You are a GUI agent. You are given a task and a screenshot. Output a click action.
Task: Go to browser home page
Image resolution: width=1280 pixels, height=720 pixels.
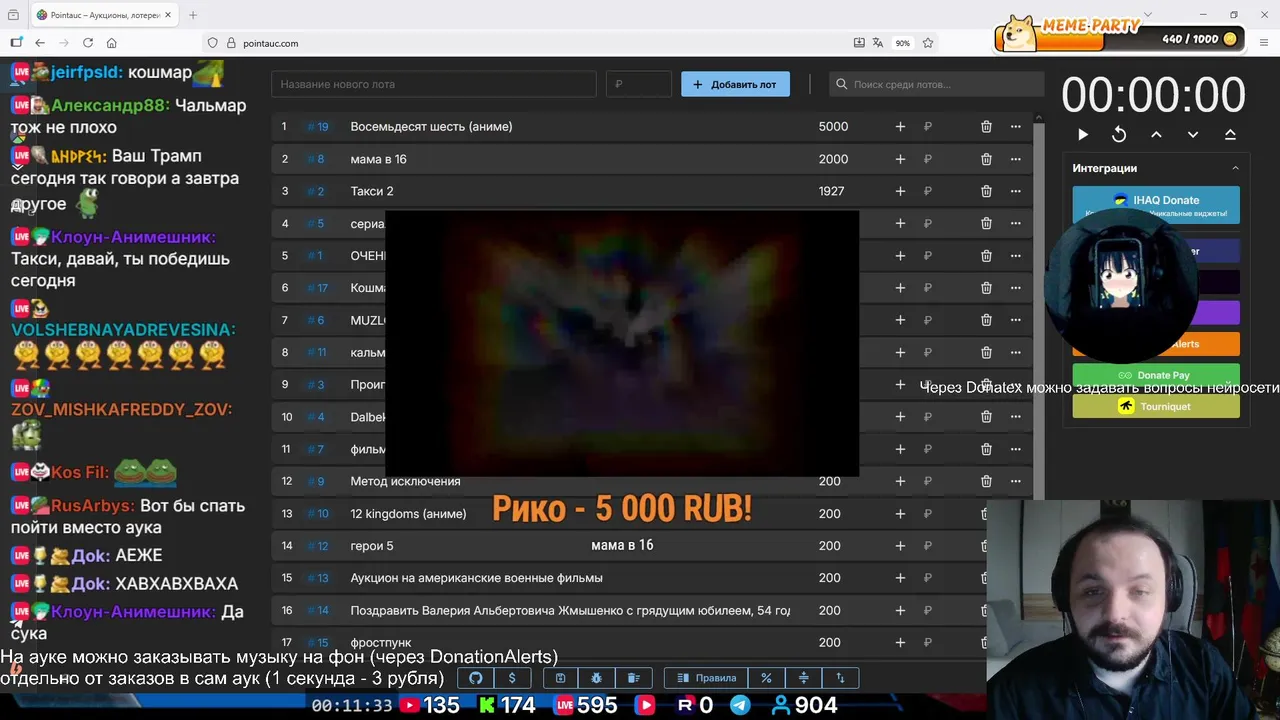pyautogui.click(x=112, y=43)
